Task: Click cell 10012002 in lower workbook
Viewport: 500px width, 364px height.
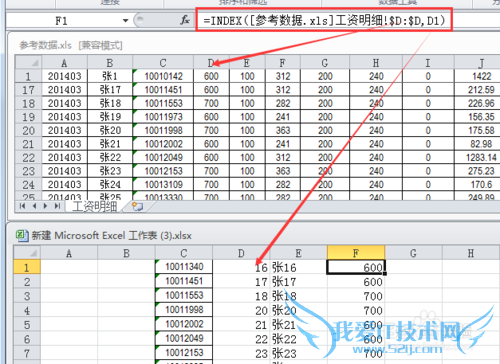Action: pos(184,324)
